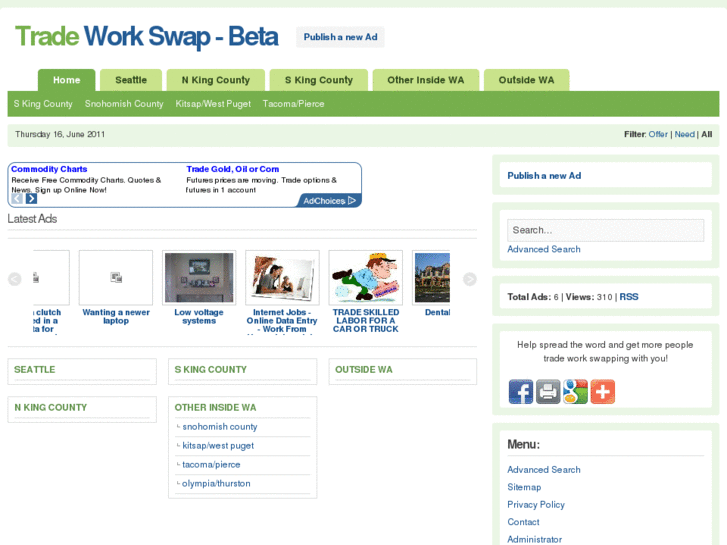Open the Other Inside WA tab

(426, 80)
